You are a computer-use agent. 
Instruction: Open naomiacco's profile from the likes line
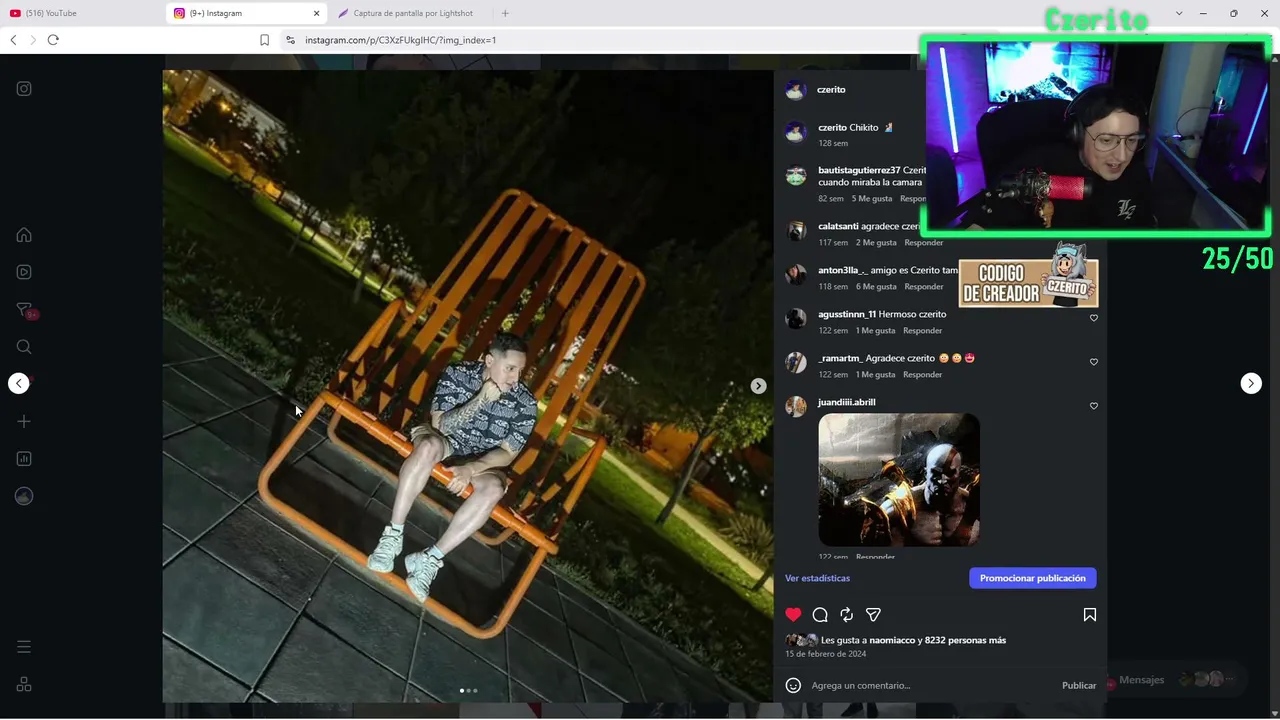tap(892, 640)
